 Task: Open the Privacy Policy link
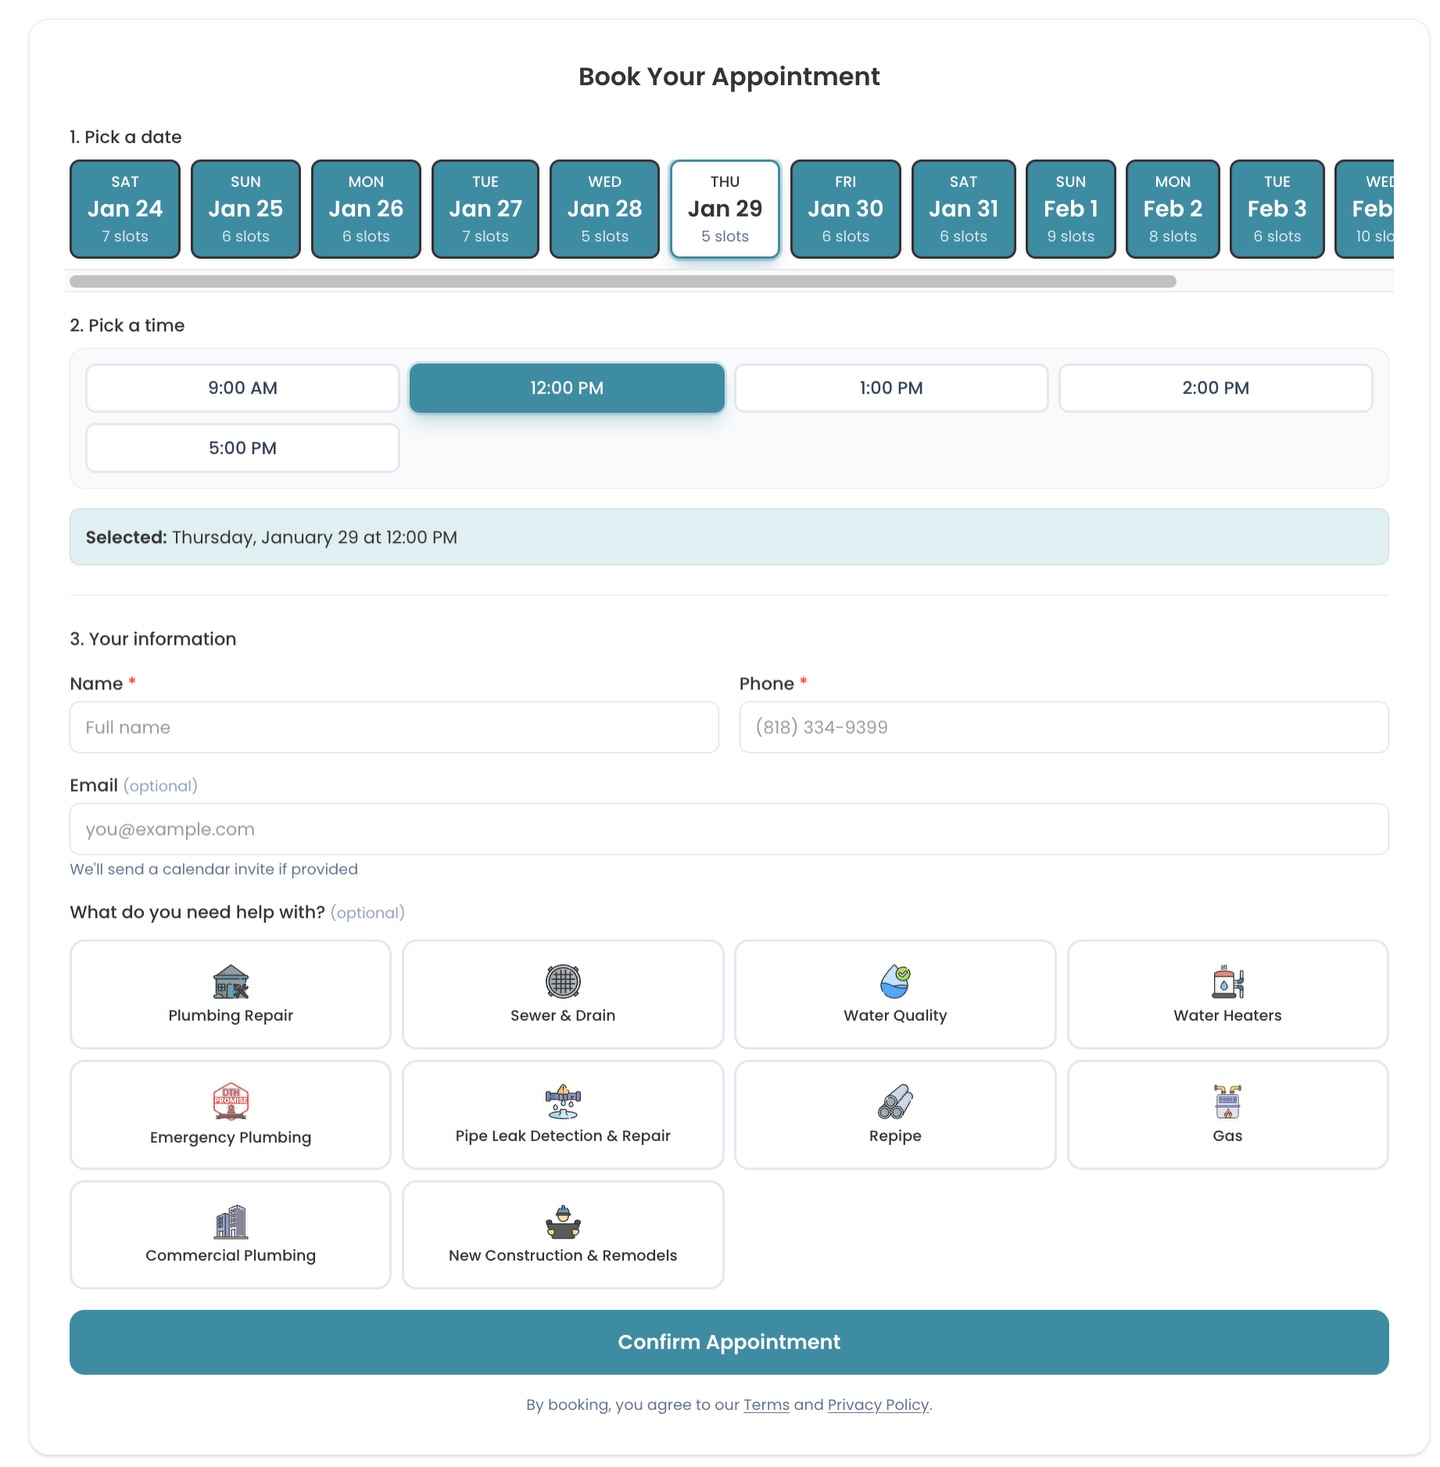tap(878, 1405)
